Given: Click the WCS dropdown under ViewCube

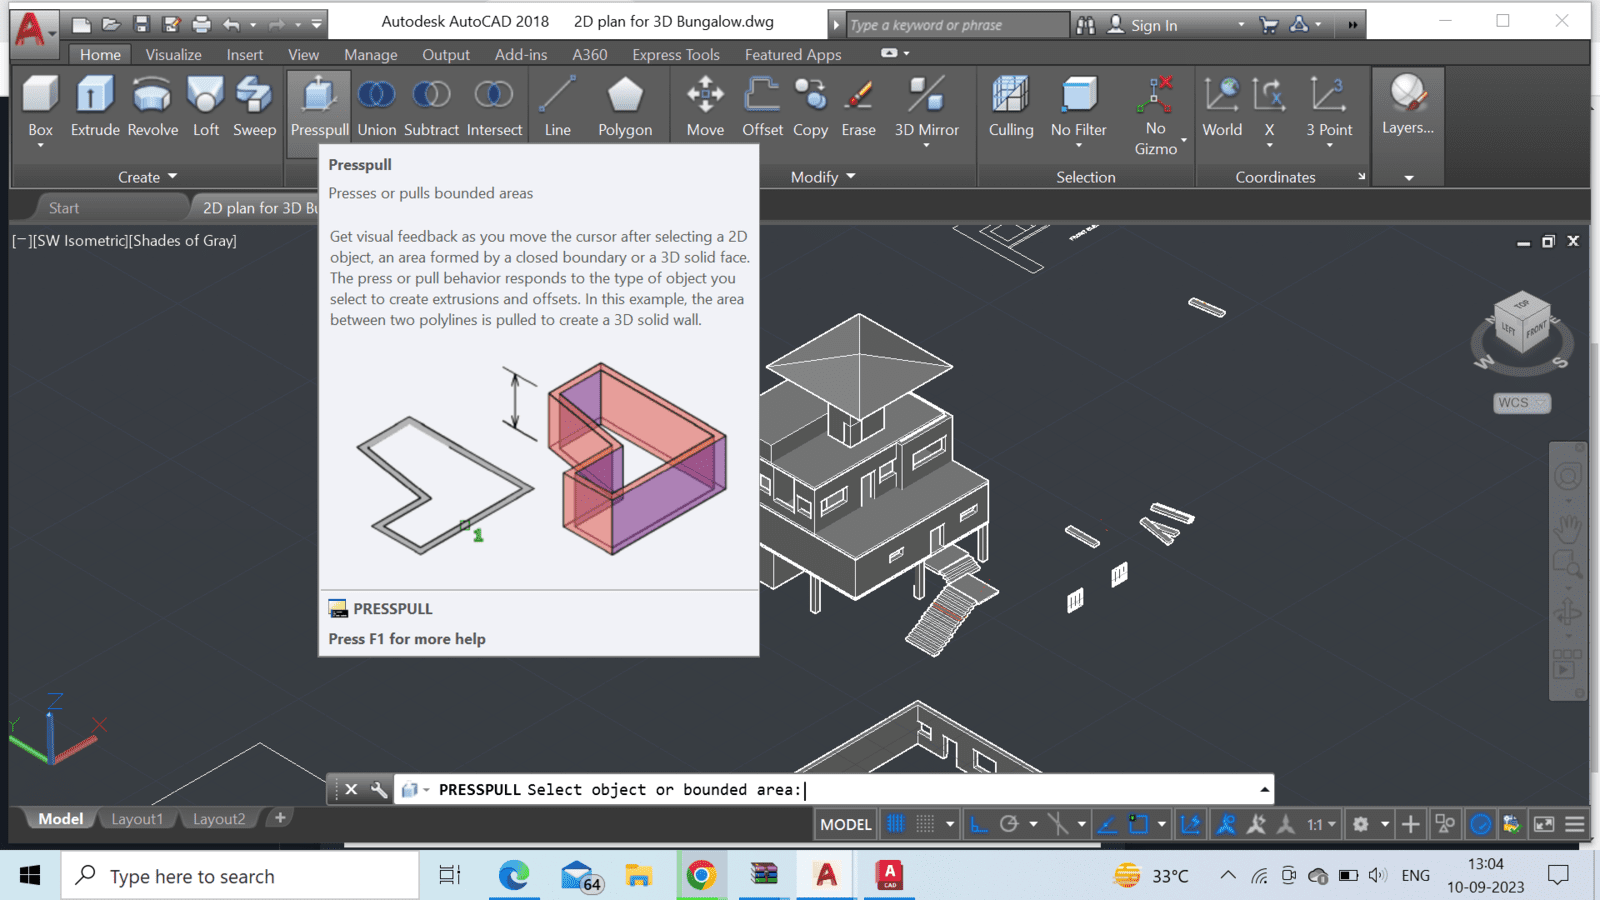Looking at the screenshot, I should 1522,403.
